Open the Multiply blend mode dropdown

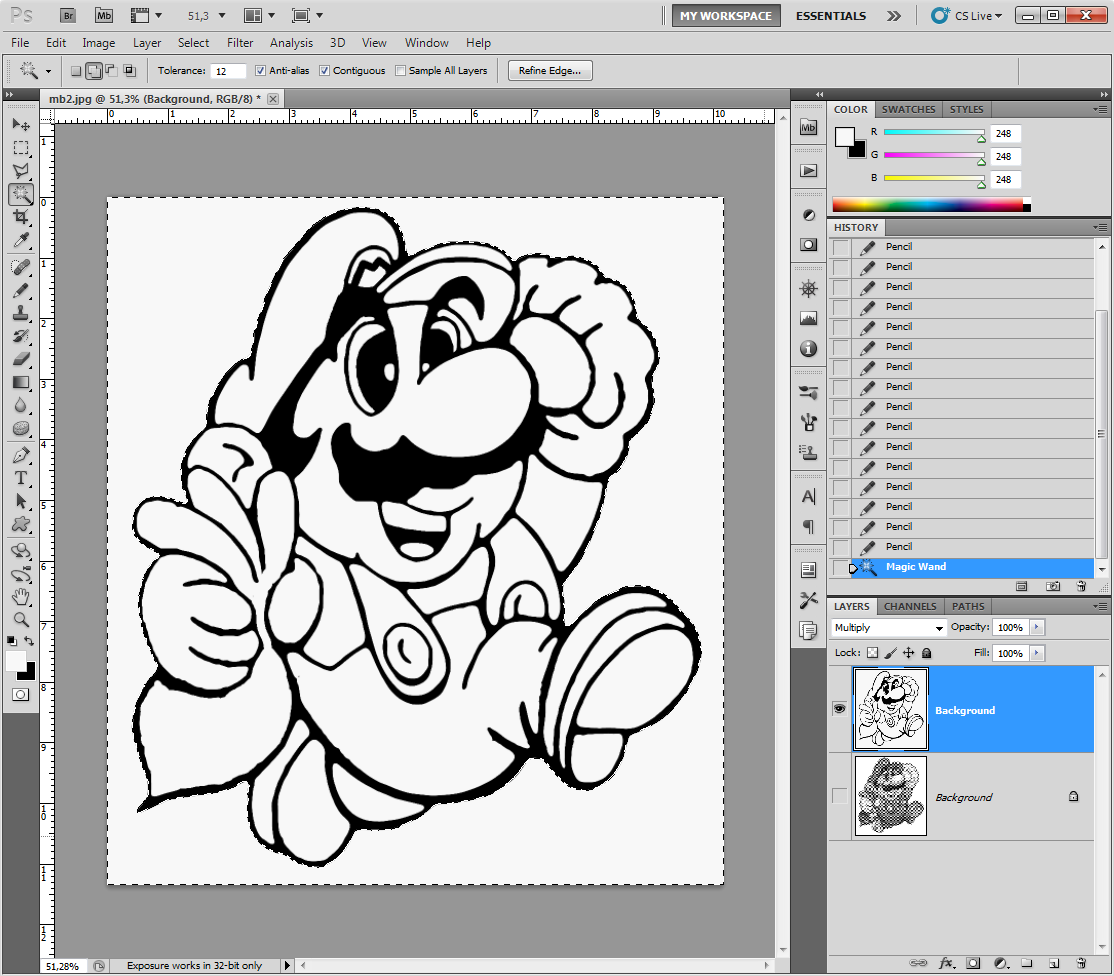[x=889, y=628]
